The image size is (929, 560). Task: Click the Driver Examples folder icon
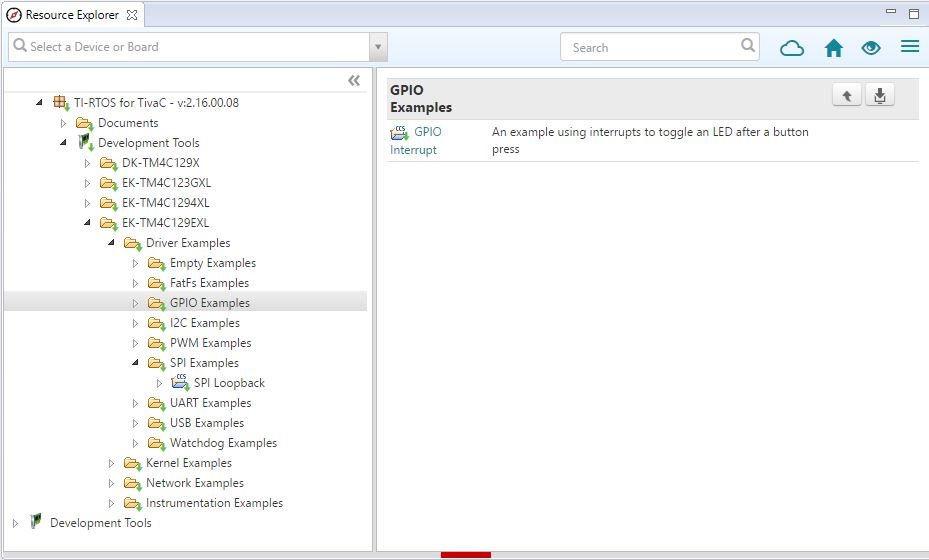tap(133, 244)
